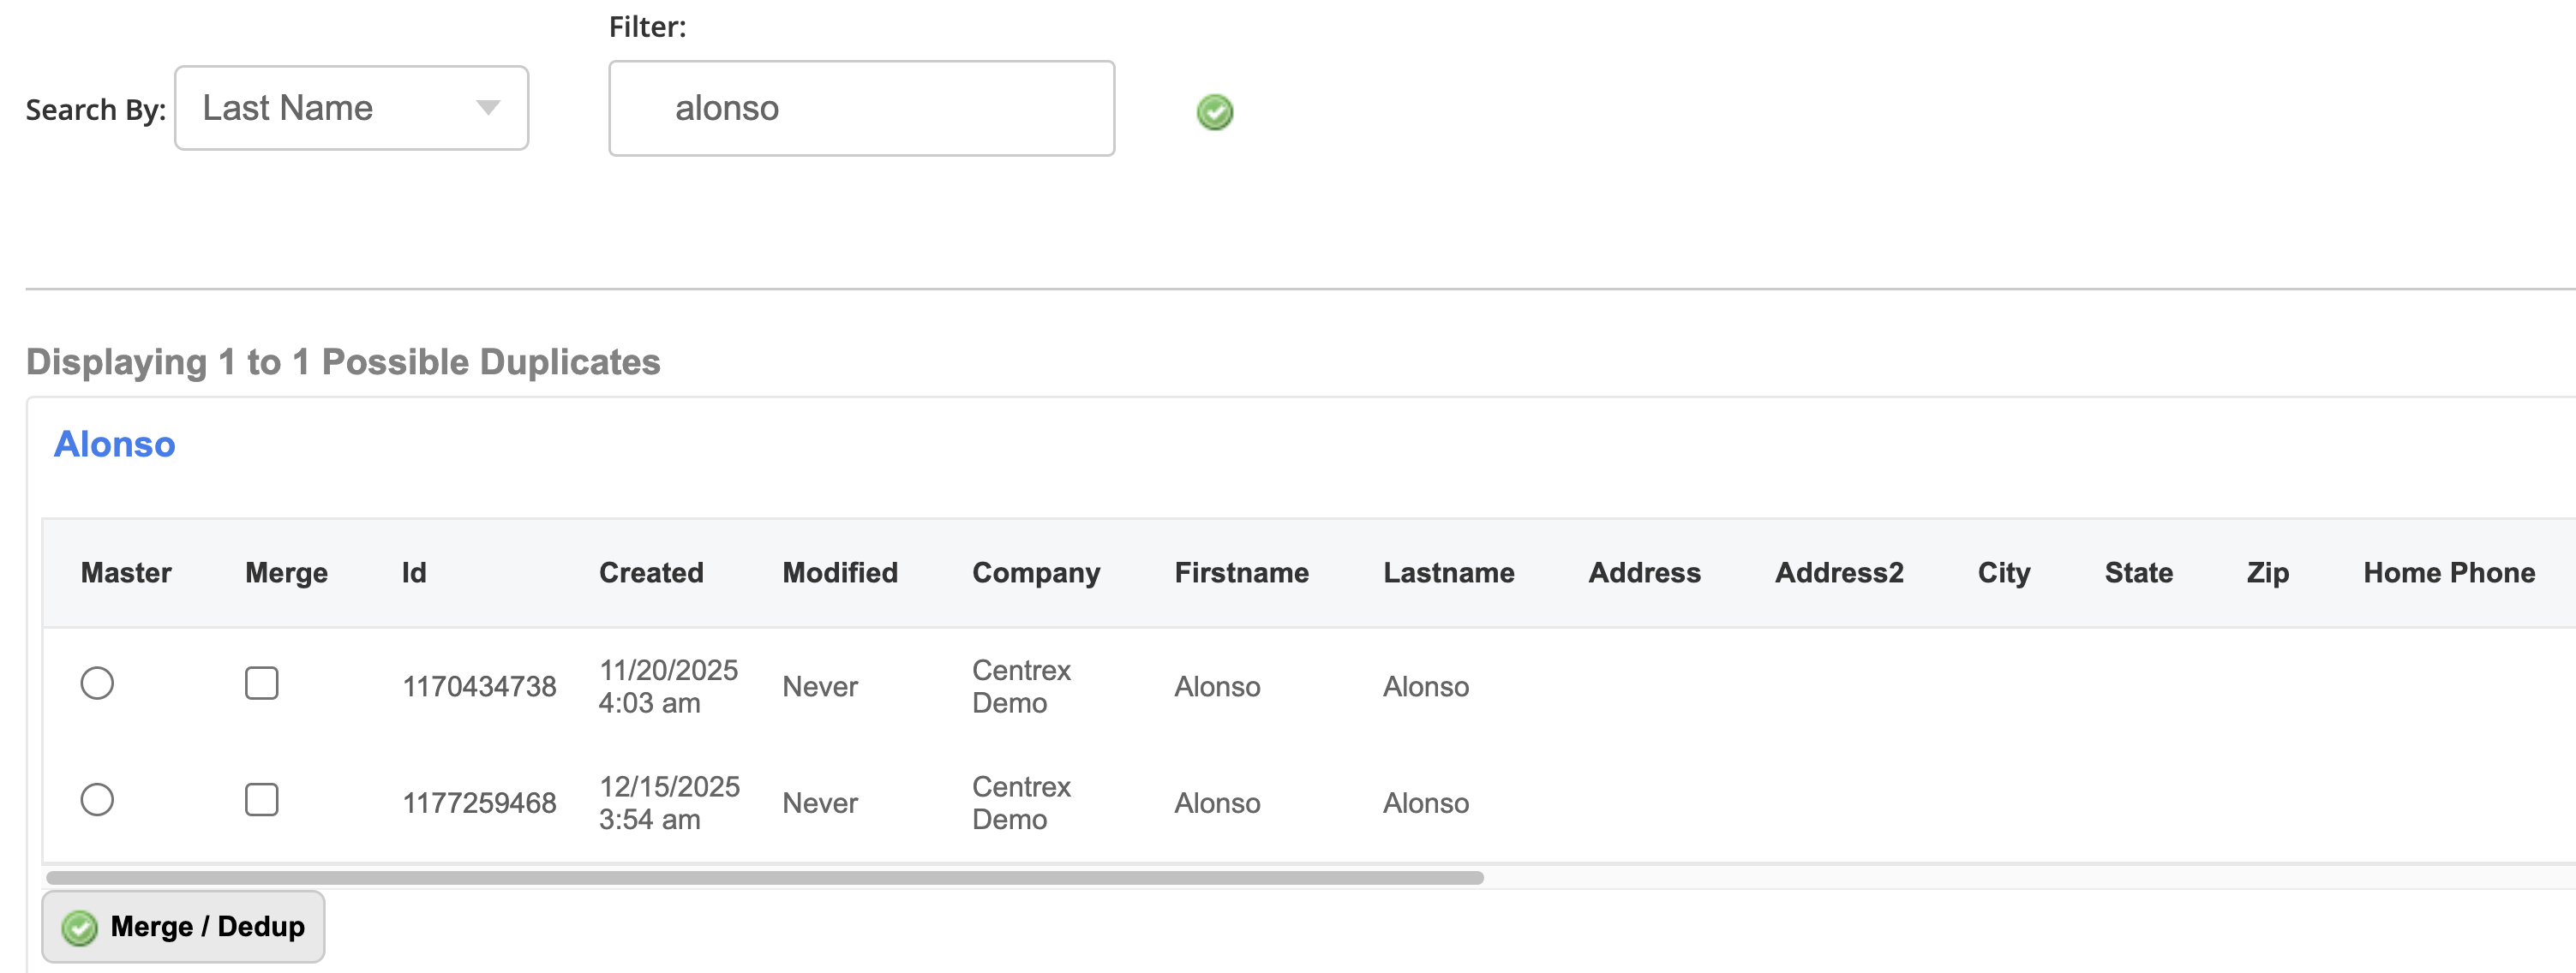Click the Search By label
2576x973 pixels.
coord(96,110)
